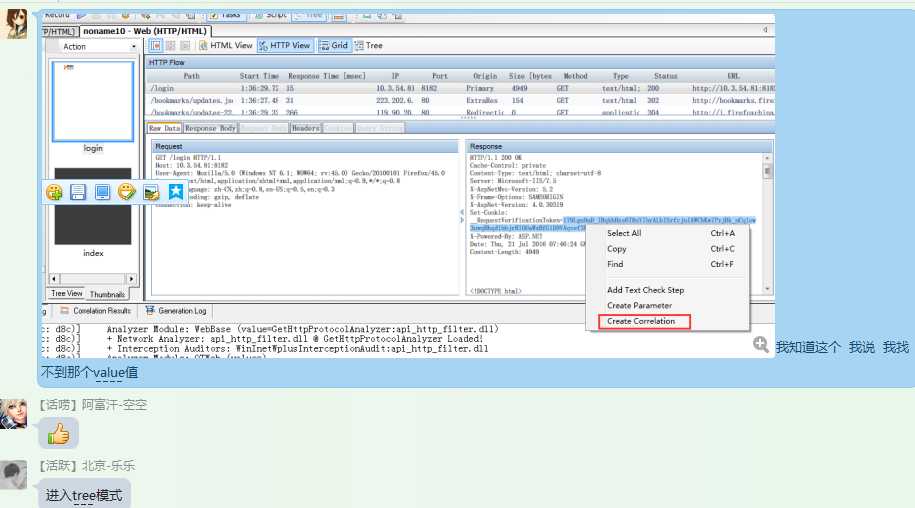Click the thumbnail panel right scroll arrow
Screen dimensions: 915x508
coord(131,279)
